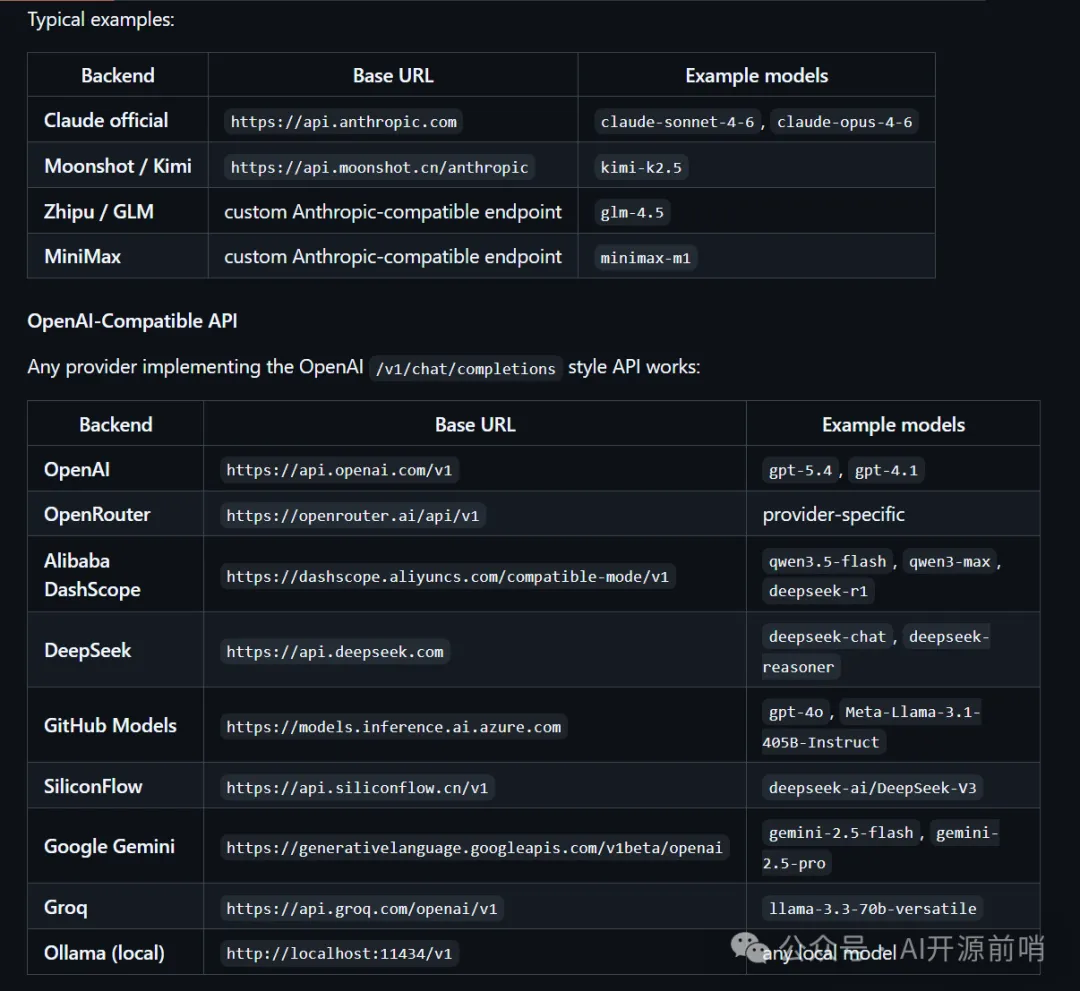Click the OpenAI backend cell
The width and height of the screenshot is (1080, 991).
coord(115,469)
